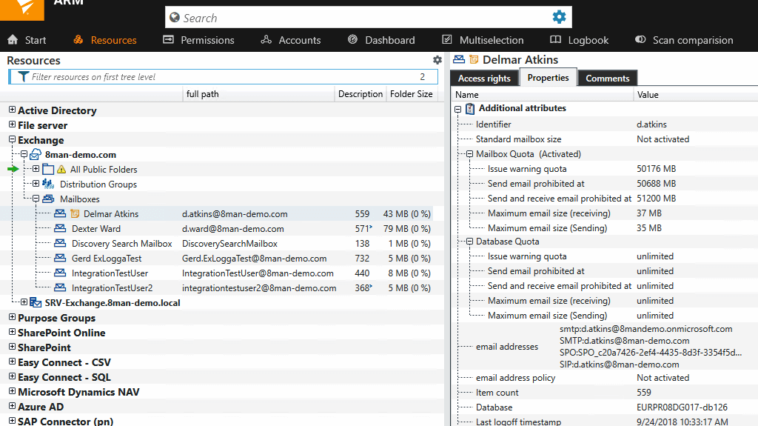Viewport: 758px width, 426px height.
Task: Click the search settings gear icon
Action: pos(559,17)
